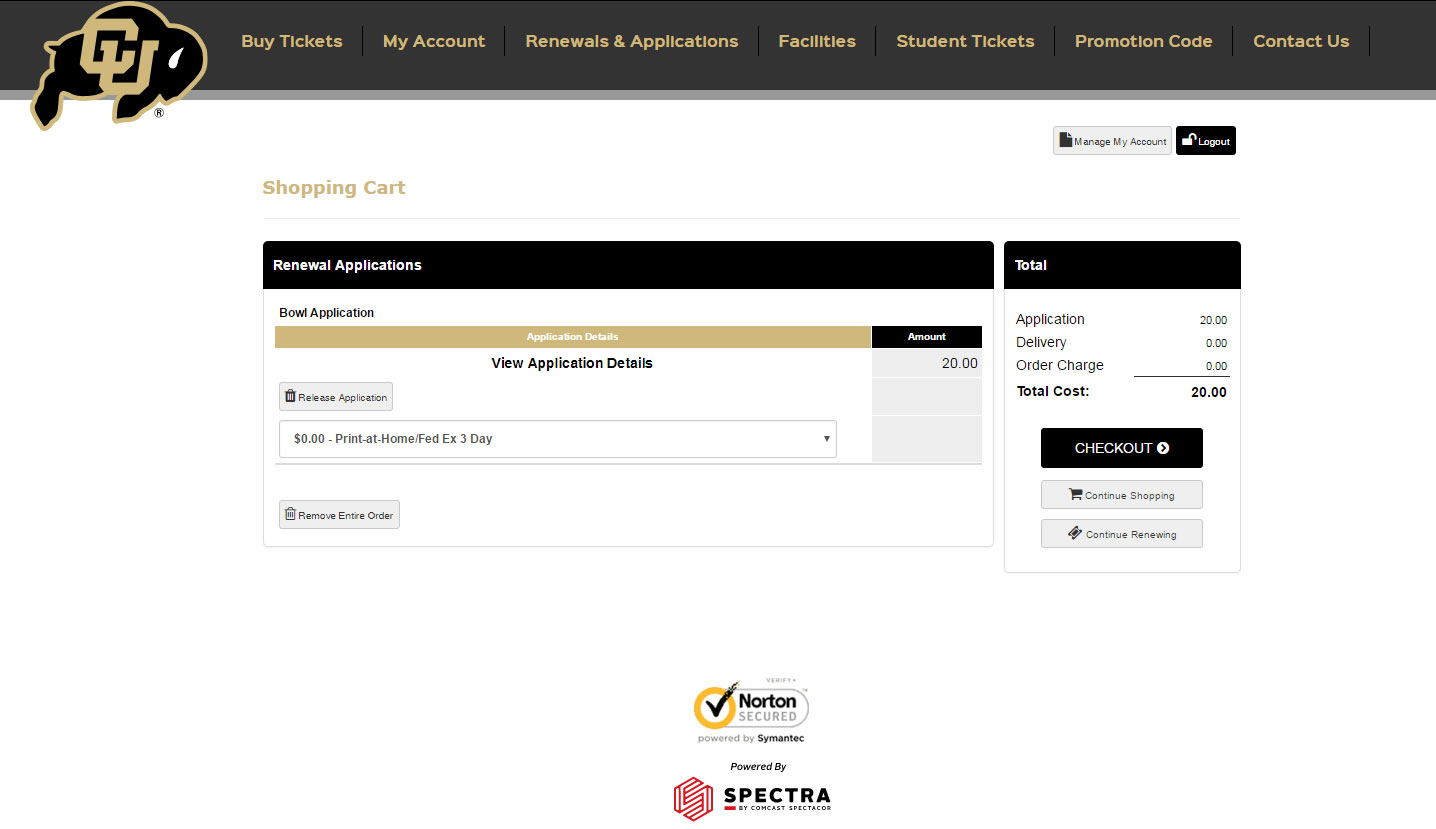Open Renewals & Applications menu item
Image resolution: width=1436 pixels, height=829 pixels.
pyautogui.click(x=632, y=41)
